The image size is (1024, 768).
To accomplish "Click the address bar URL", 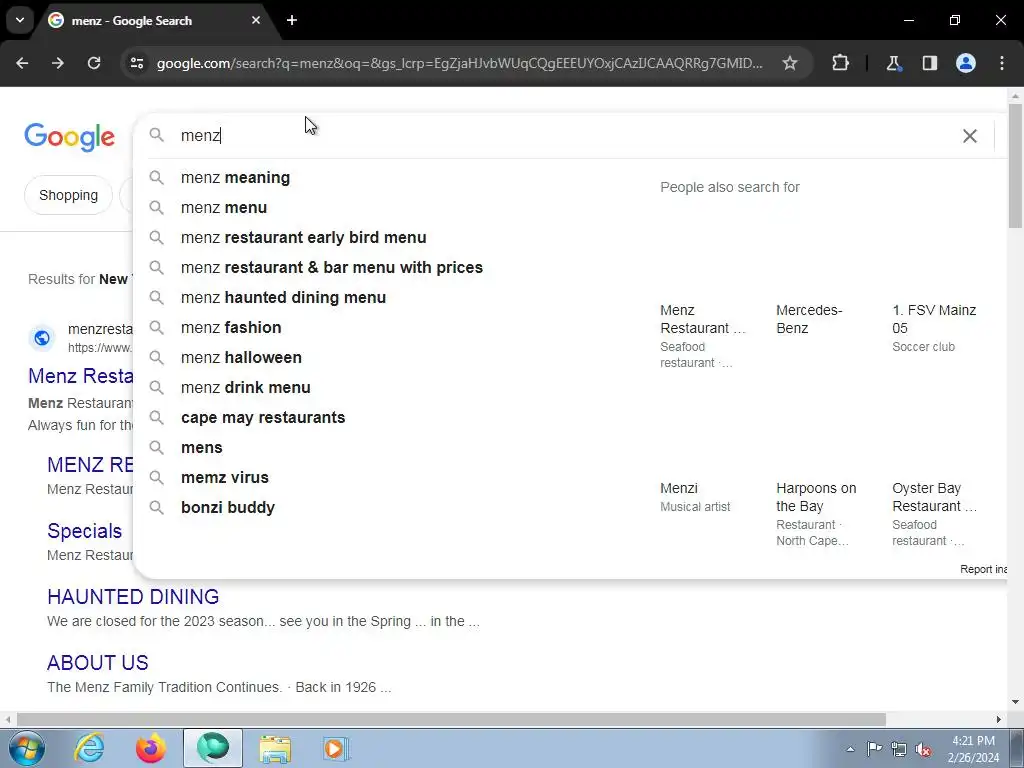I will click(459, 63).
